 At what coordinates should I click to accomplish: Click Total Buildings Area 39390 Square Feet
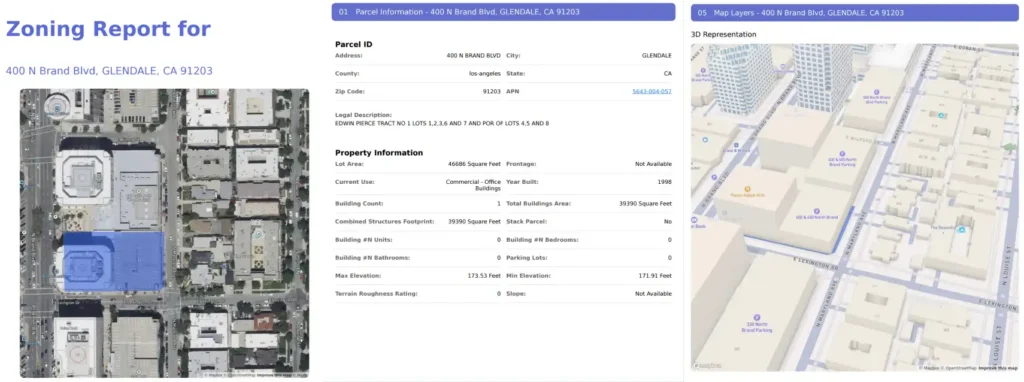click(645, 204)
